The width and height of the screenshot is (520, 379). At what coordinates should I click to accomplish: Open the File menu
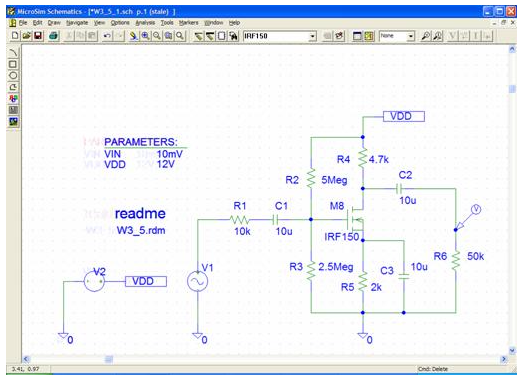[x=23, y=23]
